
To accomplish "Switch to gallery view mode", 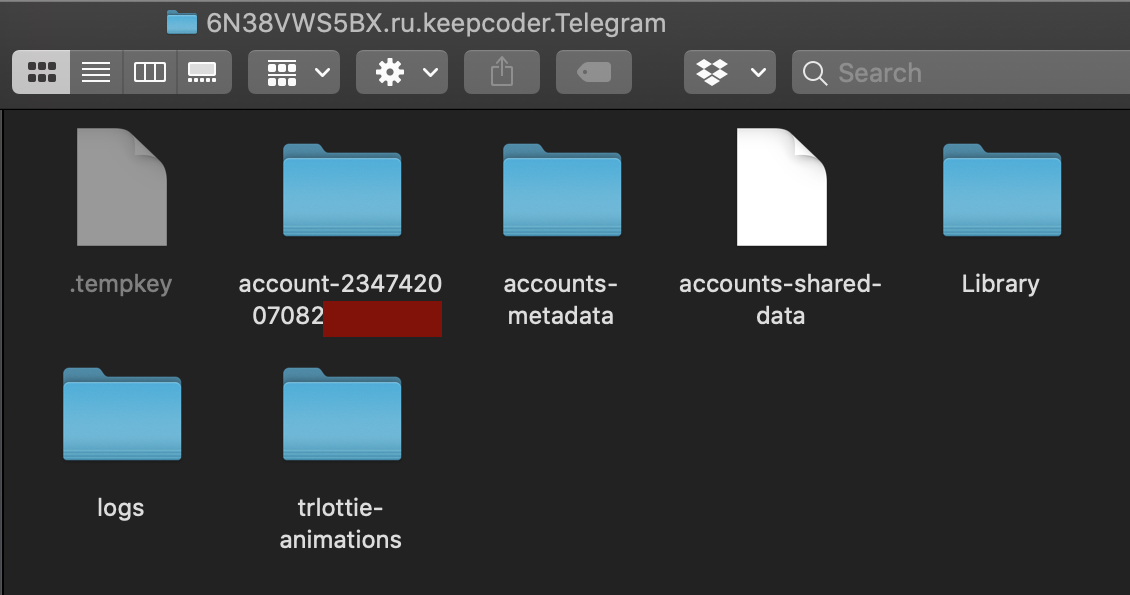I will coord(204,72).
